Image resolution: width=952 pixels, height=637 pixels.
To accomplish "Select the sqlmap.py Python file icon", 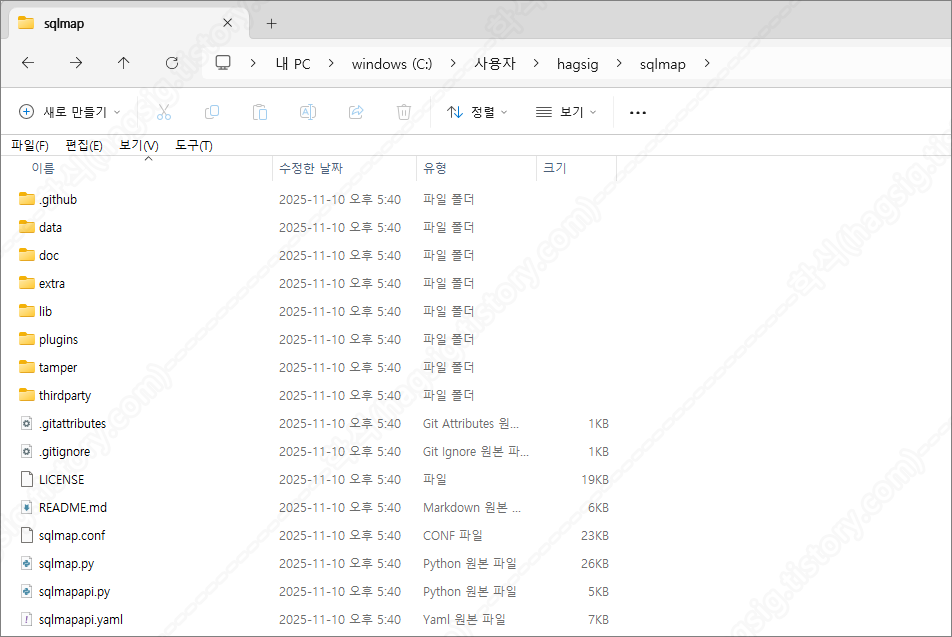I will click(x=27, y=563).
